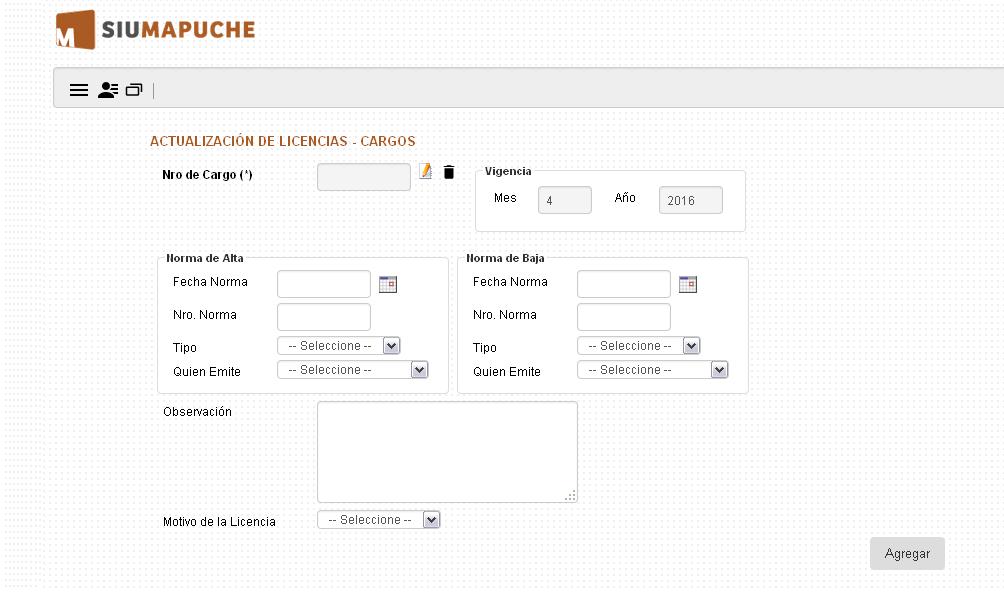Click the Nro de Cargo field
Viewport: 1004px width, 592px height.
click(363, 177)
